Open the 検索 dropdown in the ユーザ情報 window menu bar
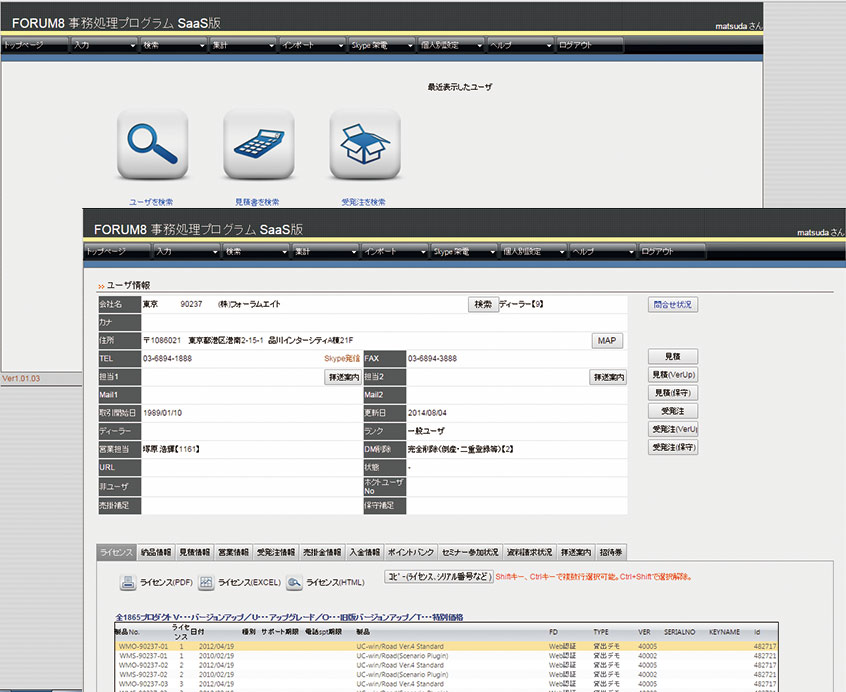The image size is (846, 692). click(256, 251)
